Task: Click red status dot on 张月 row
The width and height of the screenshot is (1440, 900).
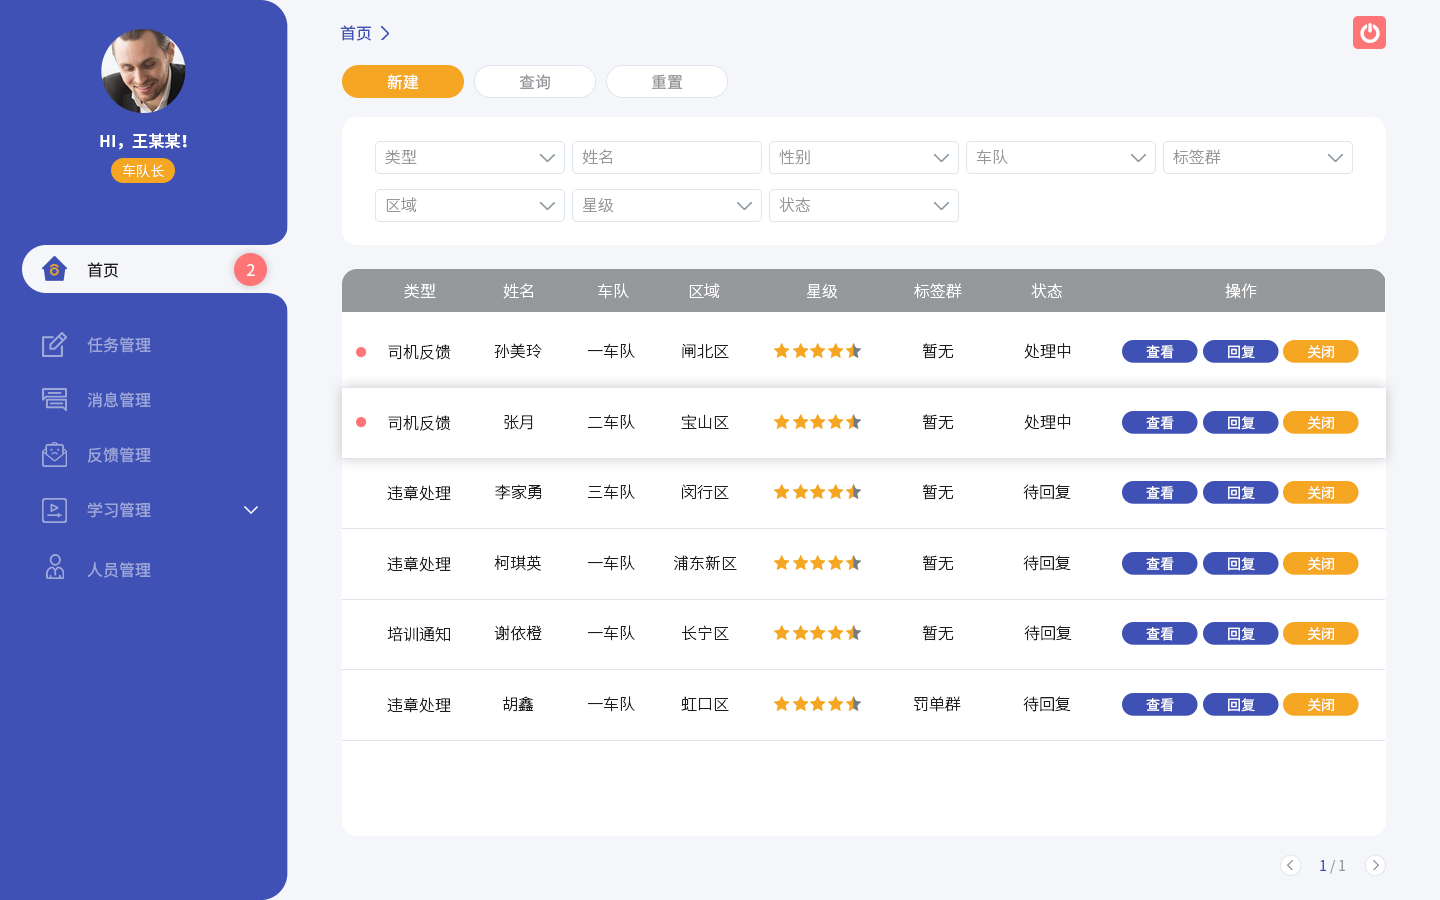Action: (361, 422)
